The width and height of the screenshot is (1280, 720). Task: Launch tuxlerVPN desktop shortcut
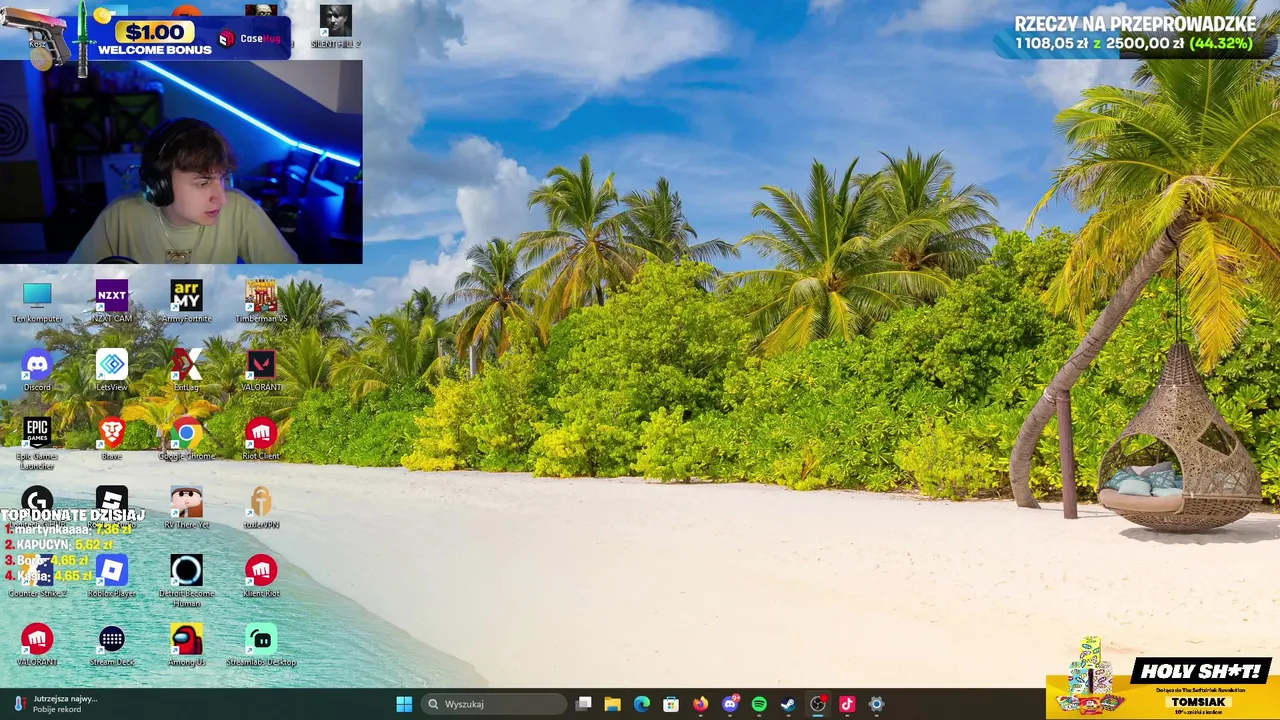(x=261, y=507)
